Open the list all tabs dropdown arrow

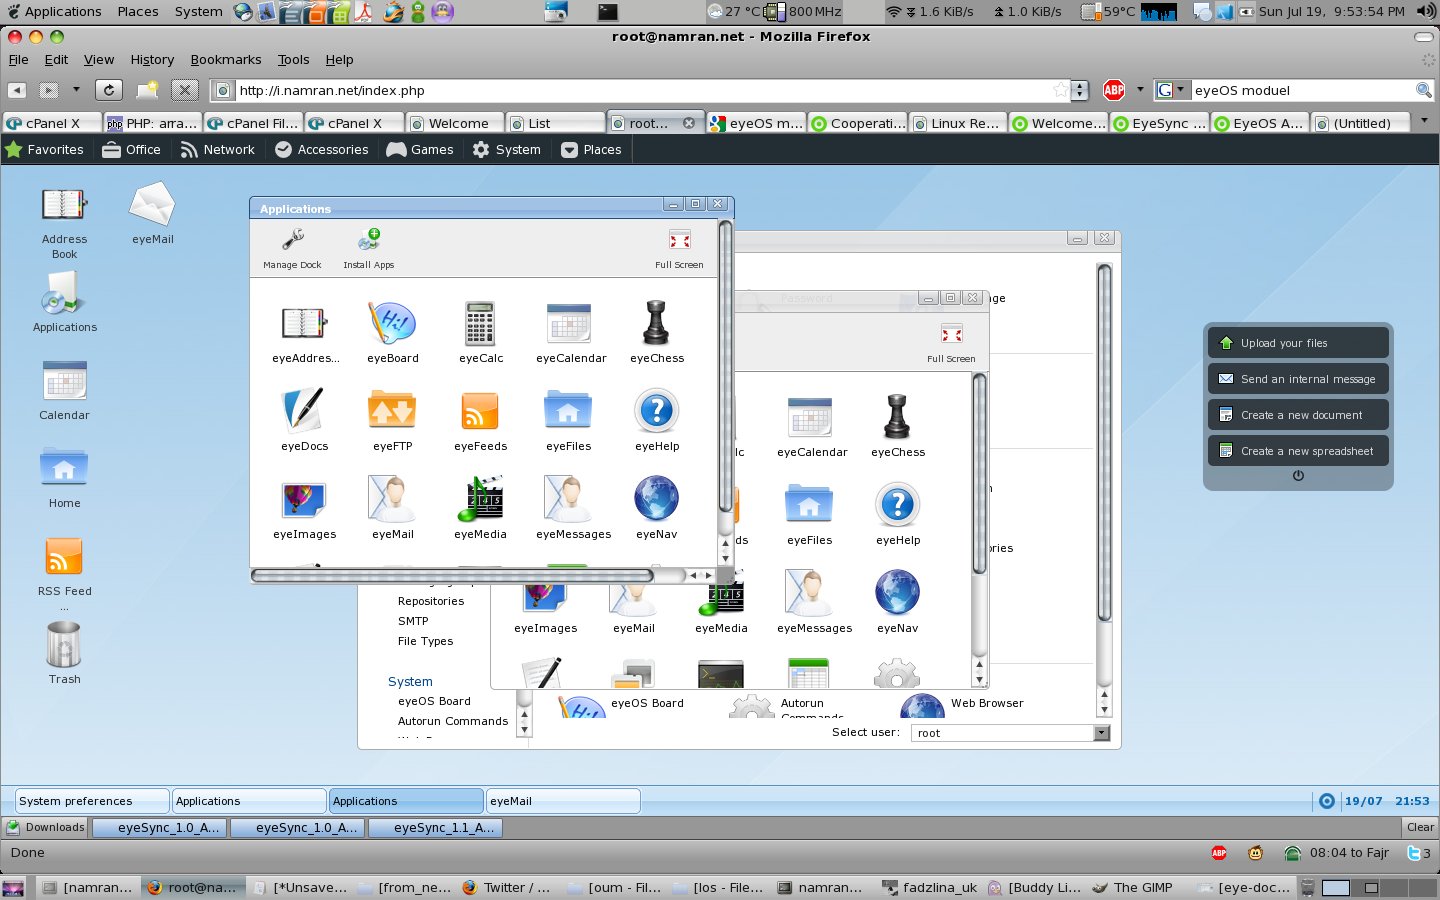1424,121
